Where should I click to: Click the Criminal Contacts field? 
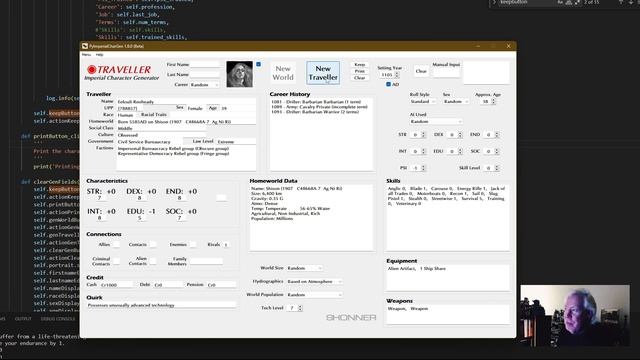pyautogui.click(x=116, y=261)
